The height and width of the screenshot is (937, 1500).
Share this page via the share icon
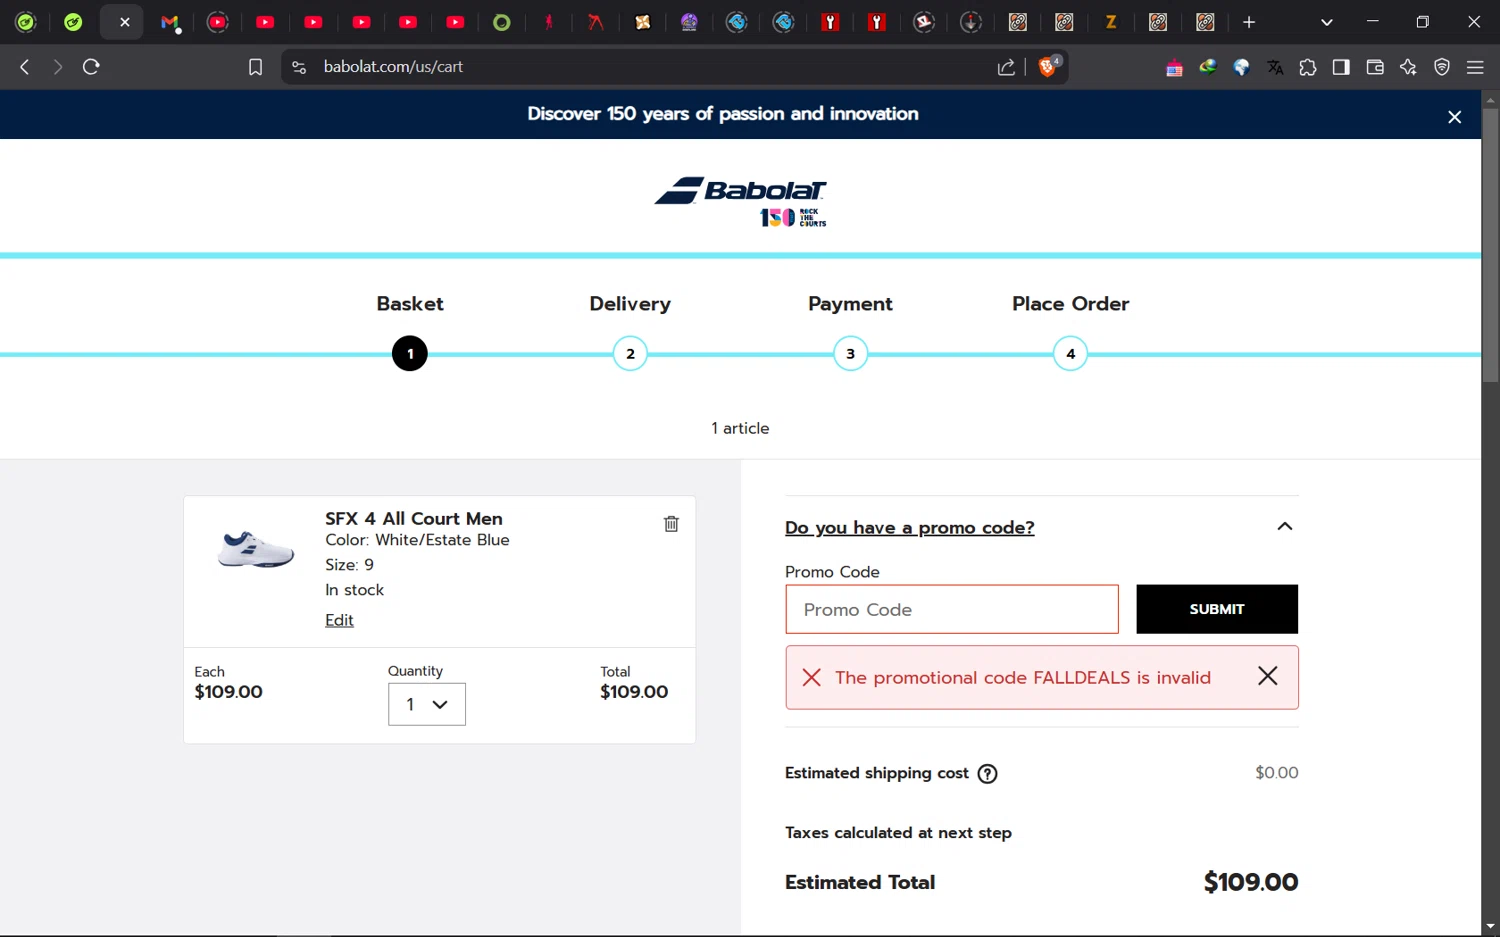coord(1006,67)
